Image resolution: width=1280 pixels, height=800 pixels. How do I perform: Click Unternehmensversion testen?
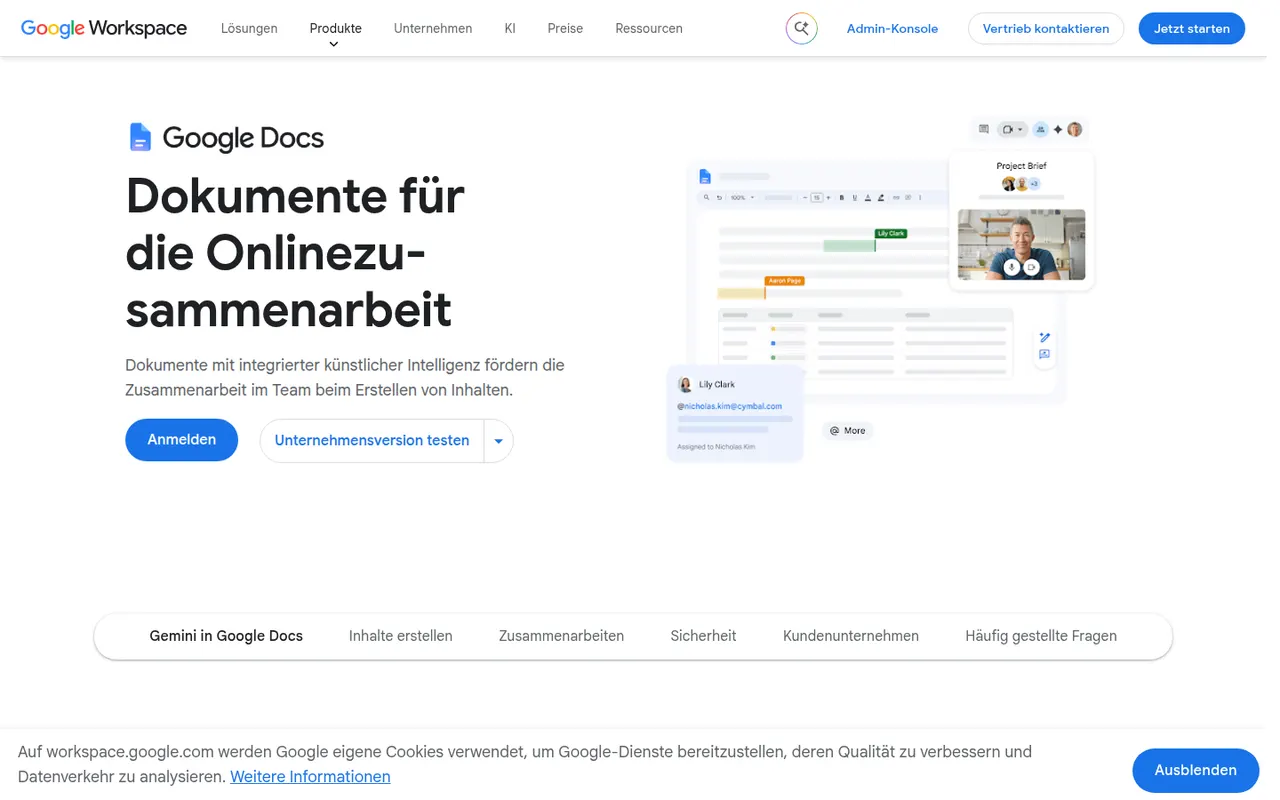(372, 441)
